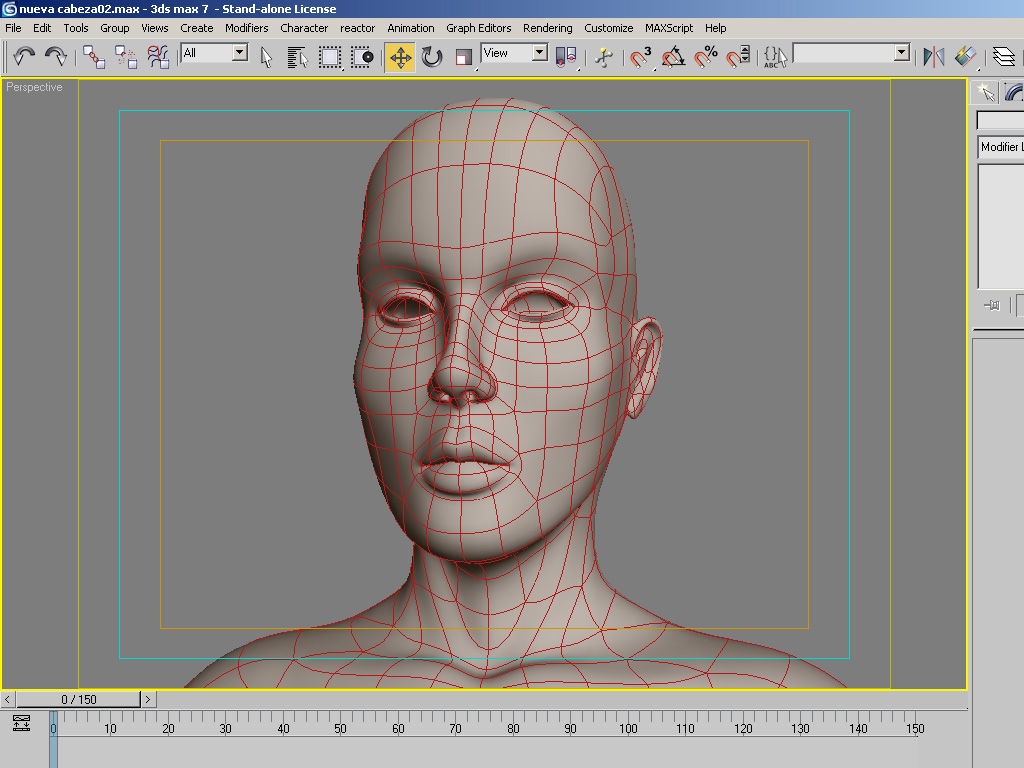Click the 0 / 150 time slider
Image resolution: width=1024 pixels, height=768 pixels.
[79, 700]
